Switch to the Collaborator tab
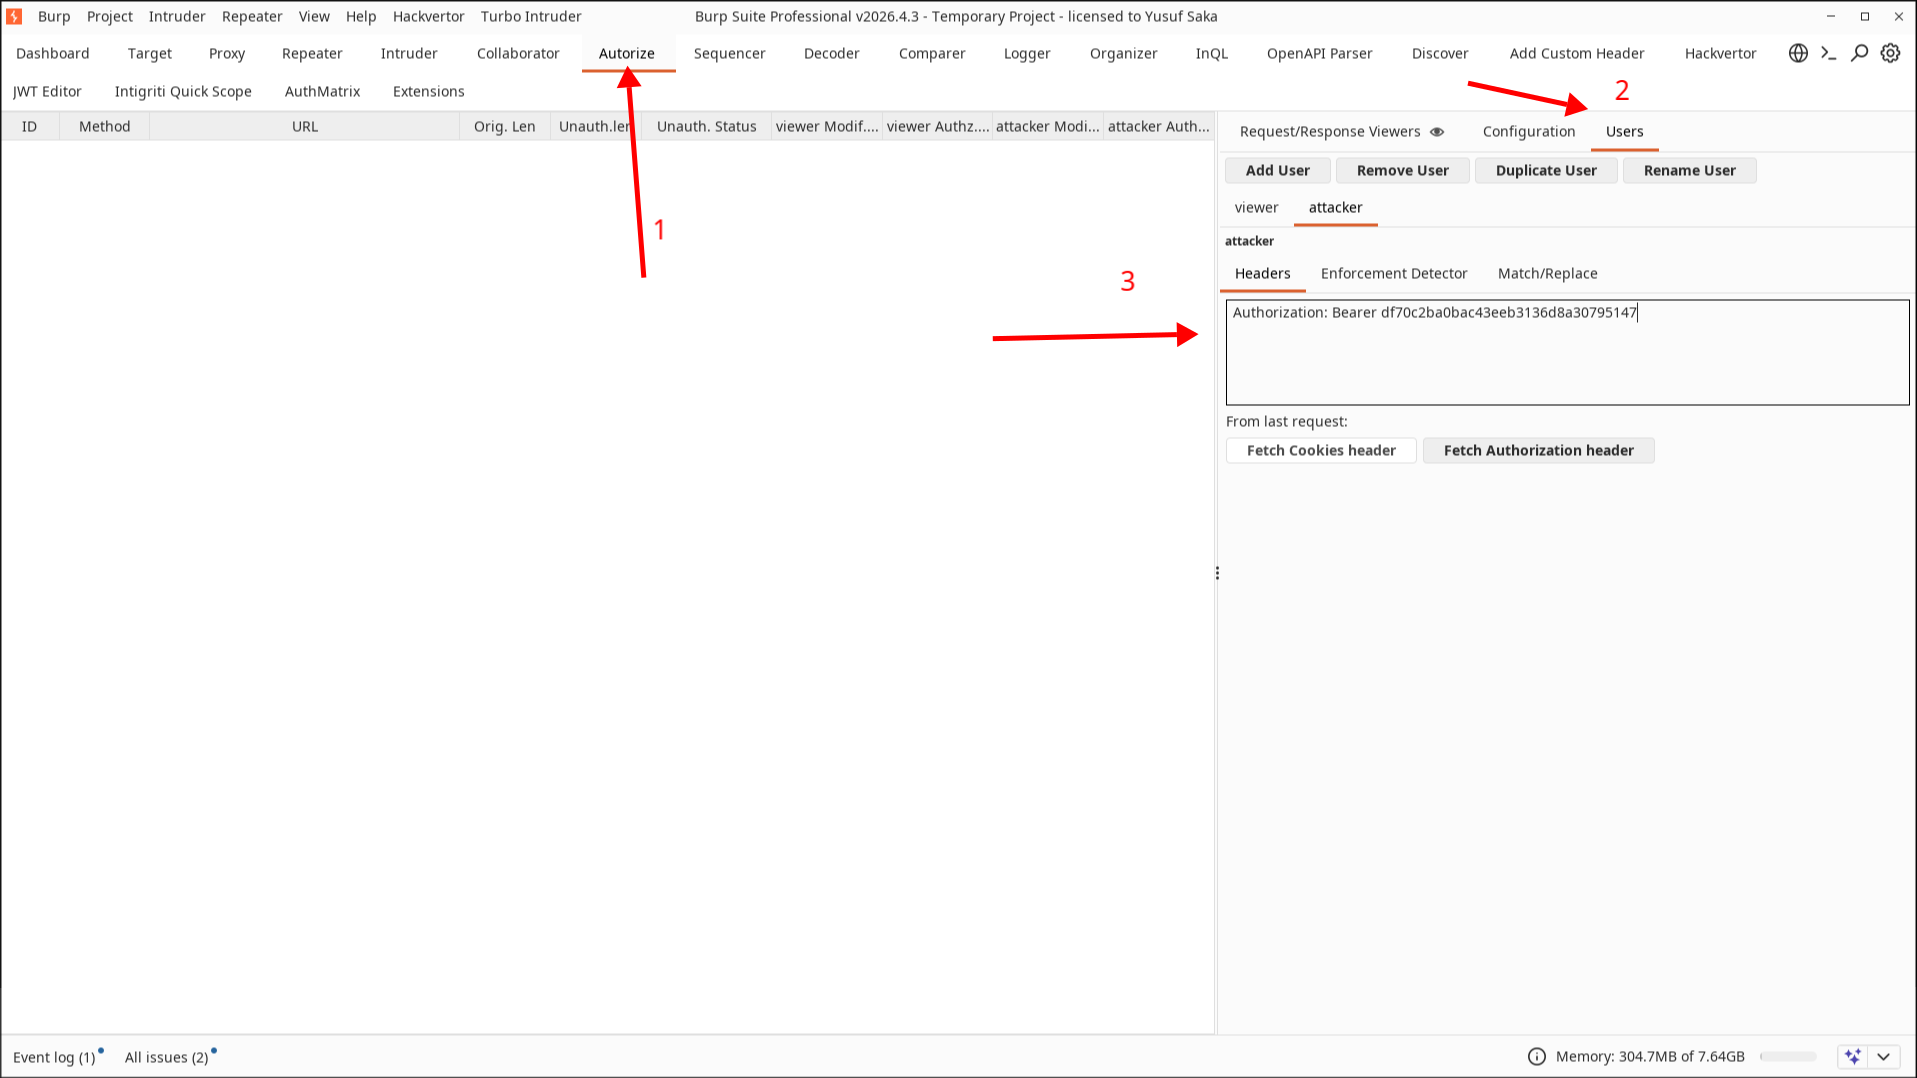The width and height of the screenshot is (1917, 1078). [518, 53]
